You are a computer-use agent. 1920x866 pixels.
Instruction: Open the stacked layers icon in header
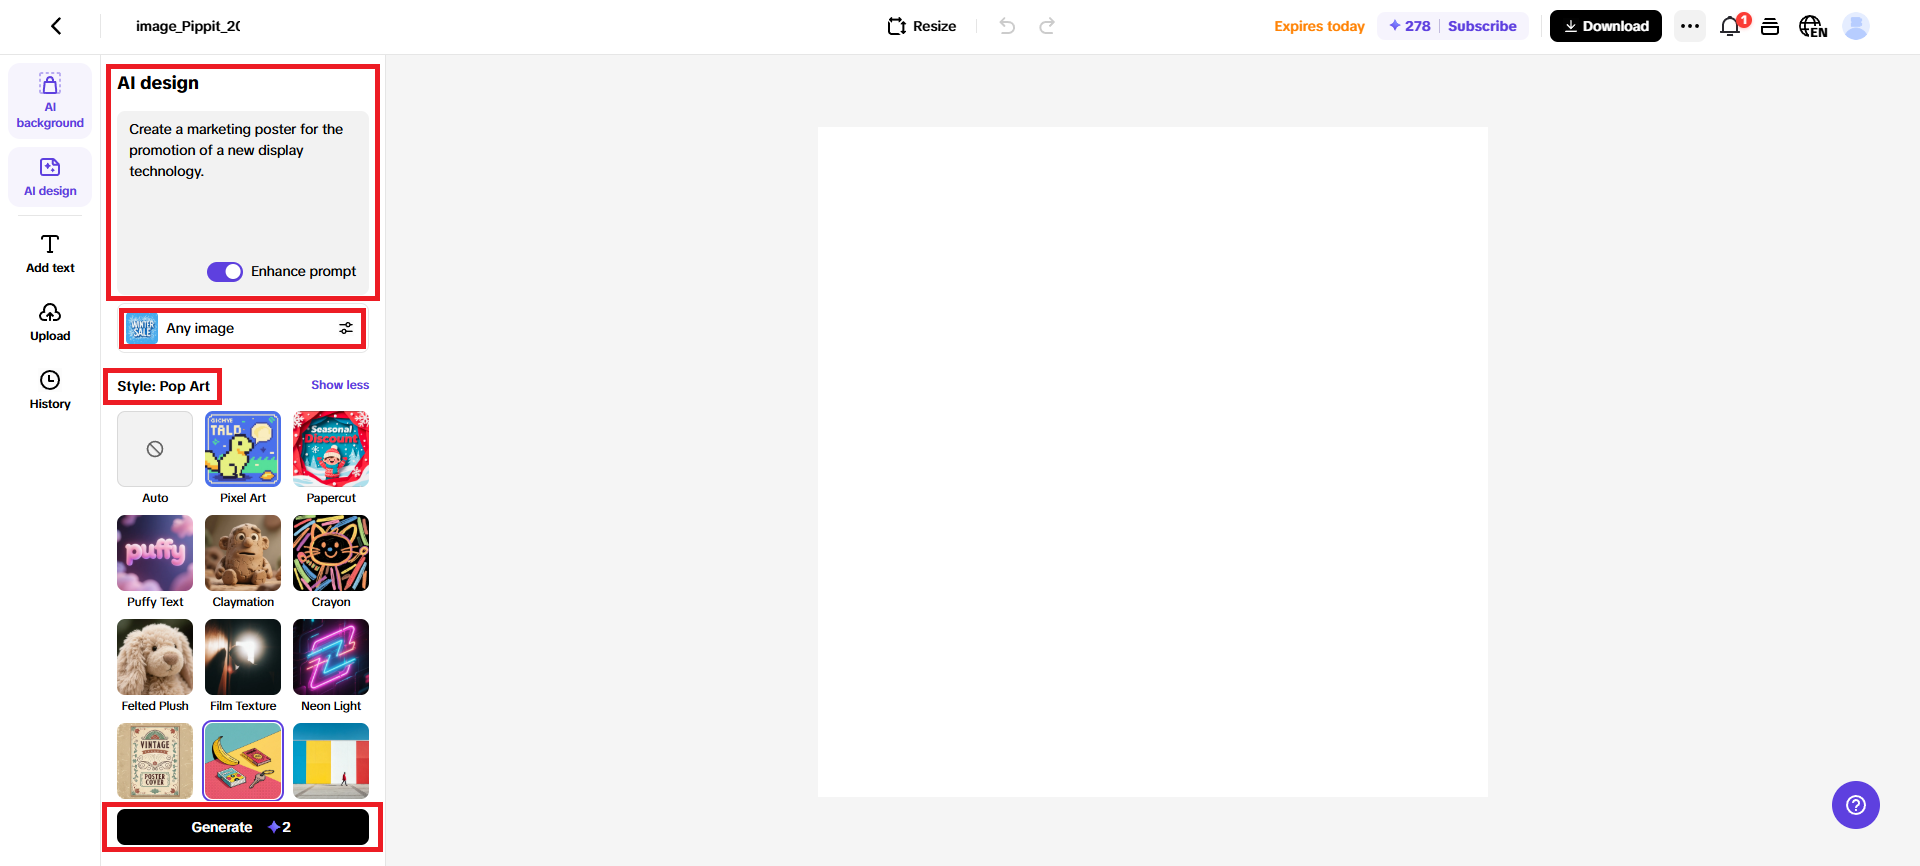coord(1770,26)
